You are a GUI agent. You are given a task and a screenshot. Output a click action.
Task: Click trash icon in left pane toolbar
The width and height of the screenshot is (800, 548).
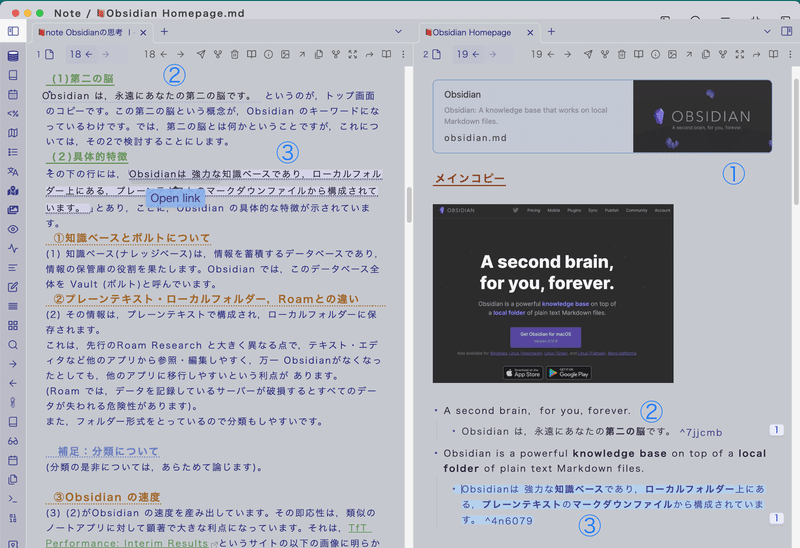[x=235, y=54]
